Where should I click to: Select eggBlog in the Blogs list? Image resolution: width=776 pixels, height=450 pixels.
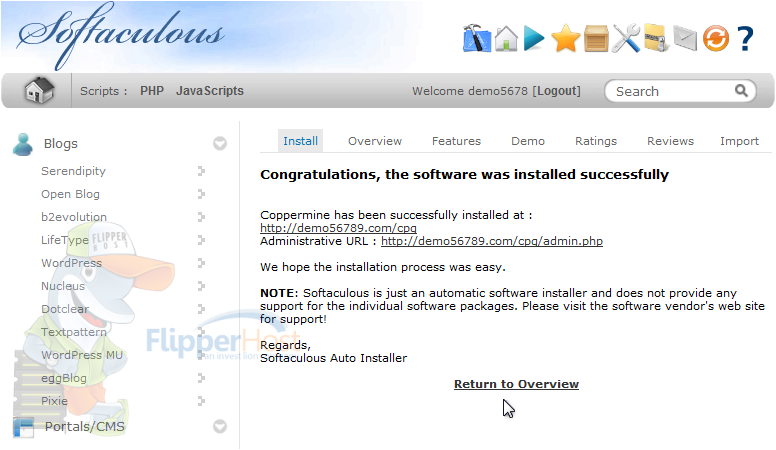point(64,378)
